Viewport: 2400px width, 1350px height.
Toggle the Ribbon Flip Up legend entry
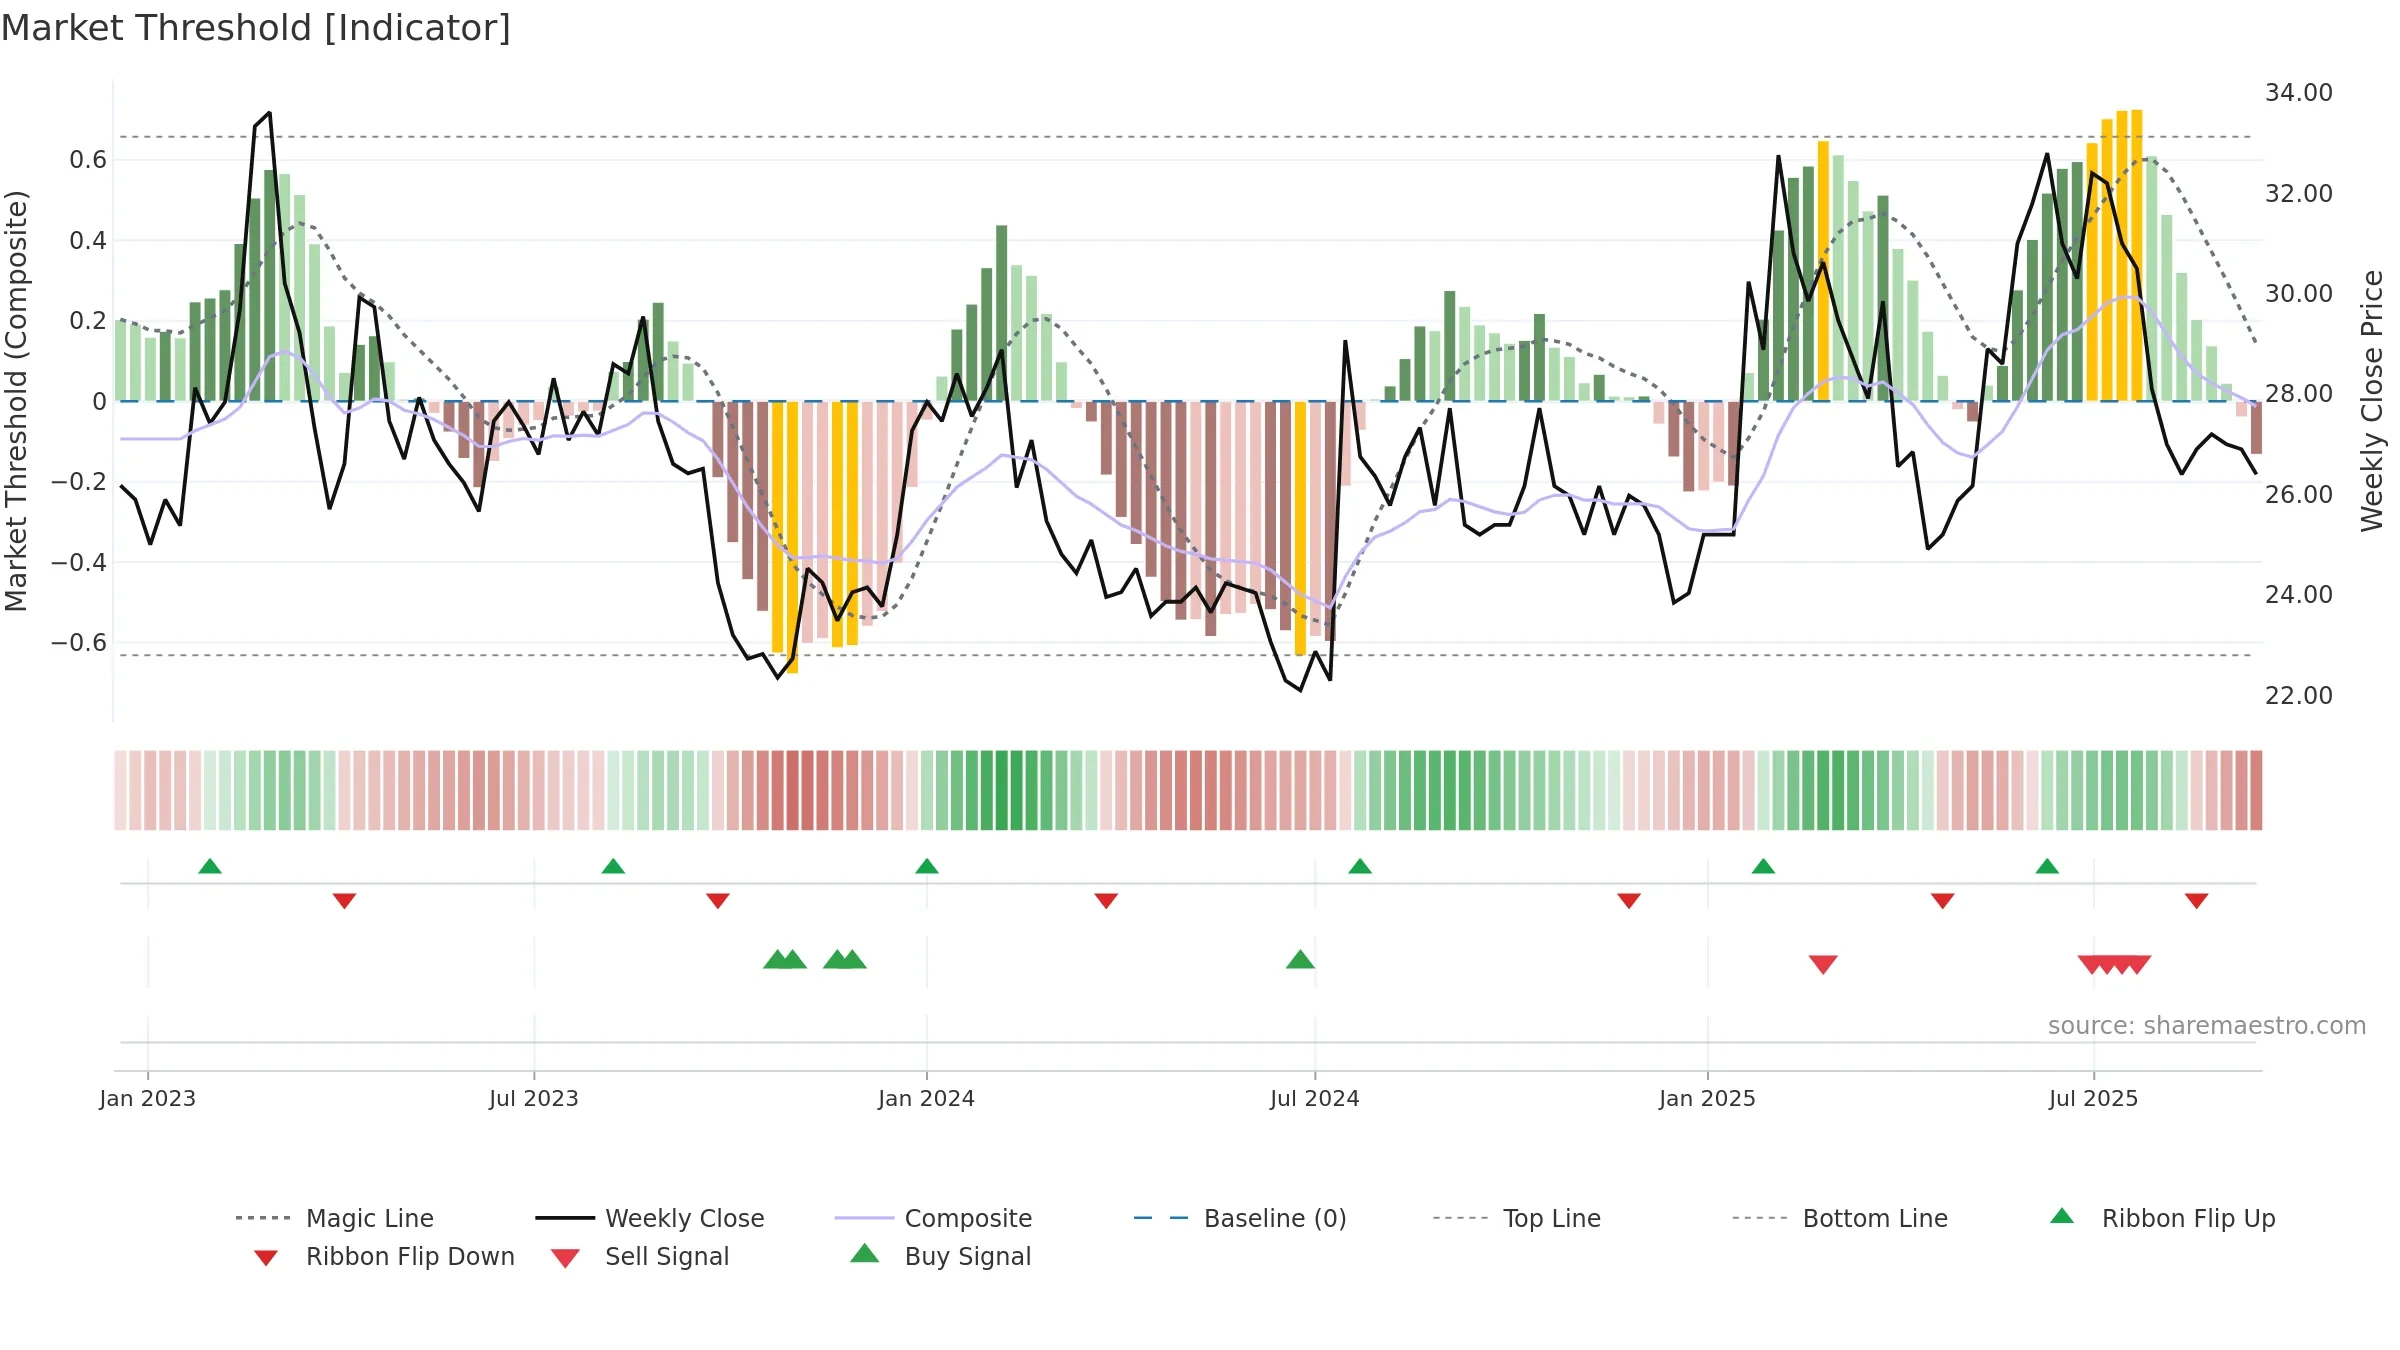tap(2162, 1218)
